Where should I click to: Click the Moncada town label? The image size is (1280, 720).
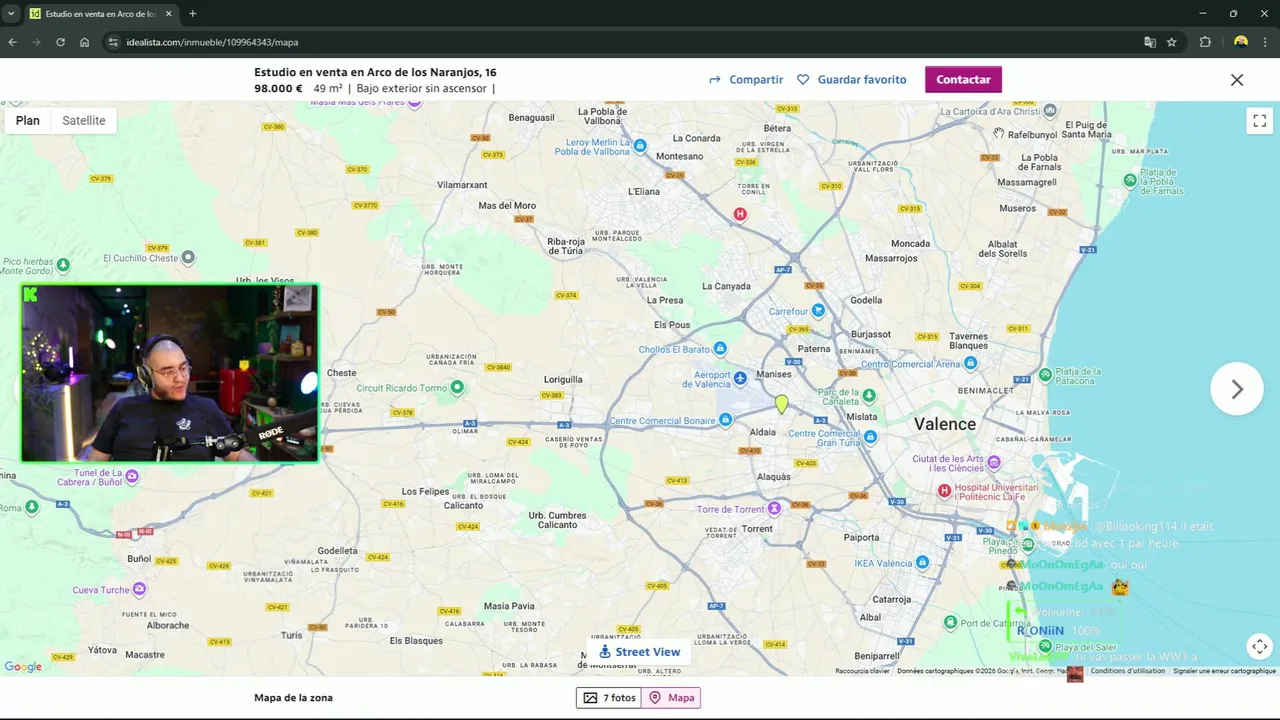pos(910,244)
